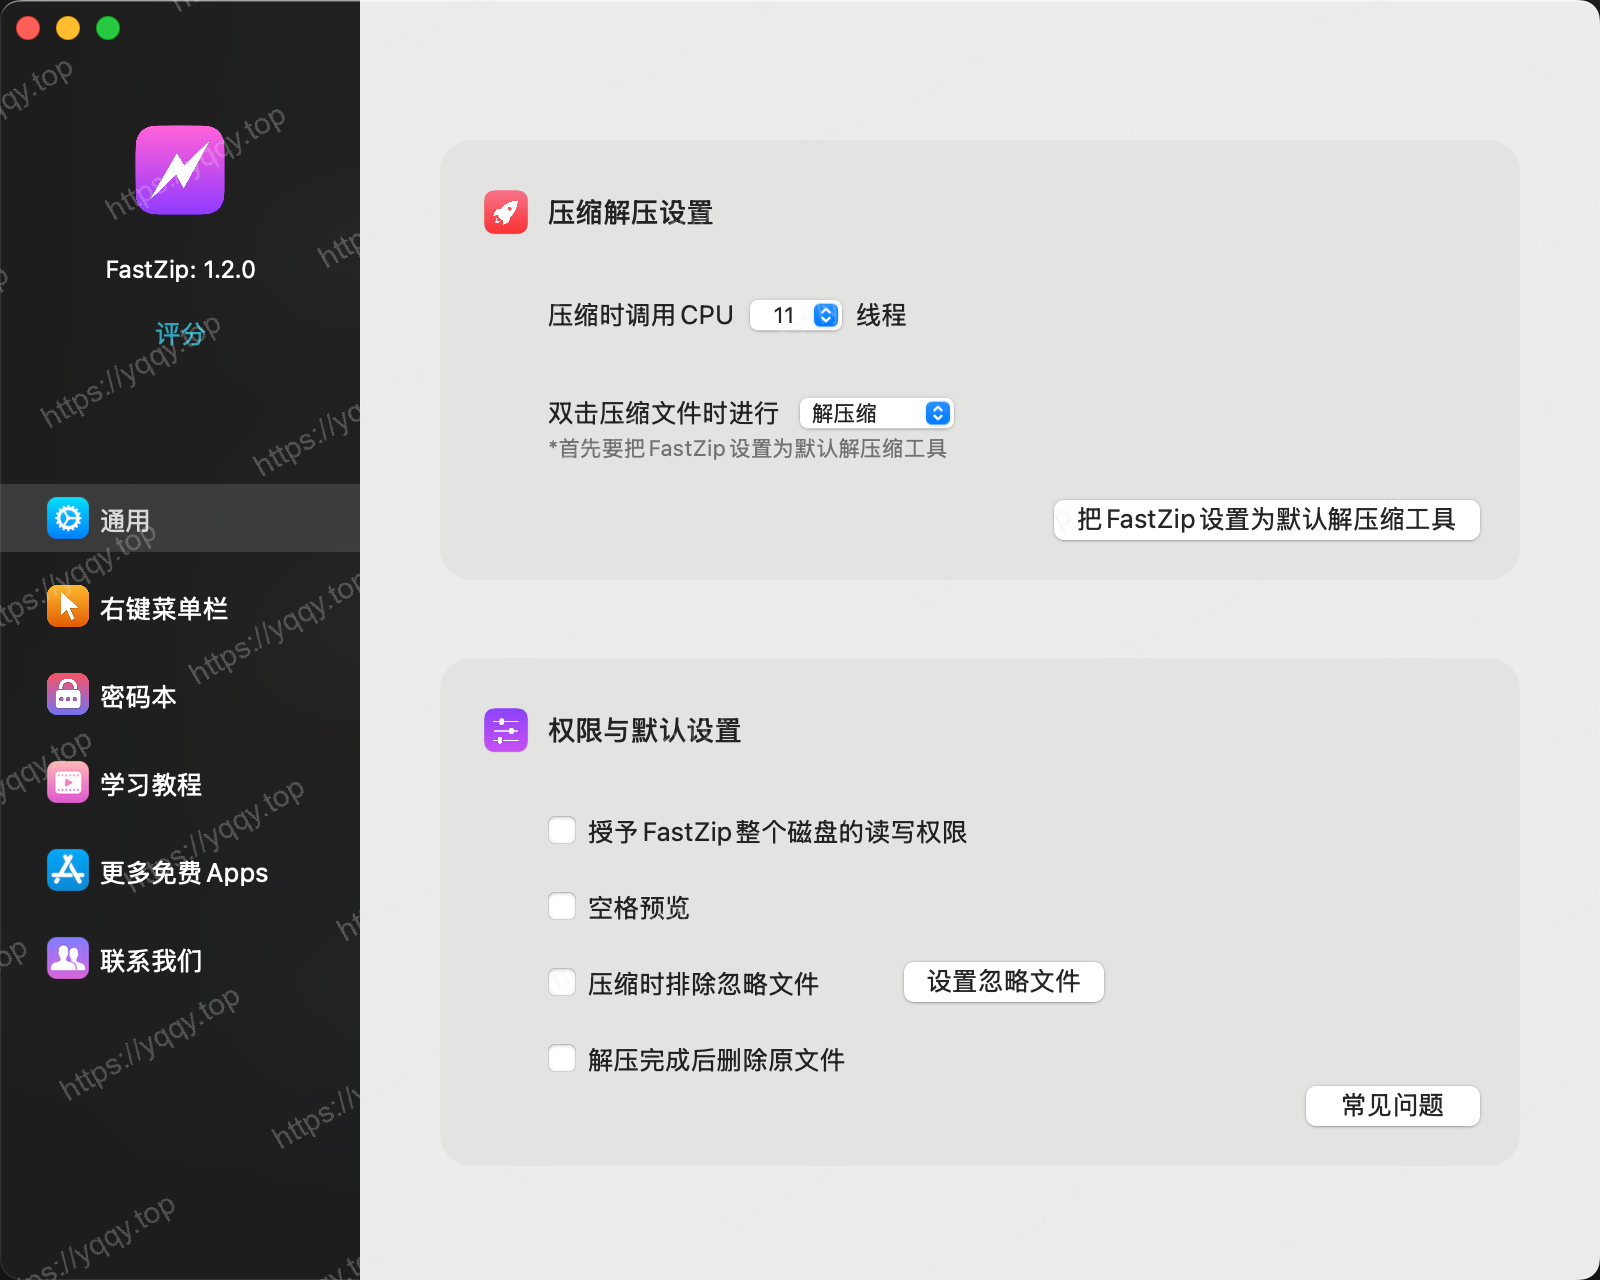Enable 解压完成后删除原文件 checkbox
Viewport: 1600px width, 1280px height.
pyautogui.click(x=562, y=1059)
